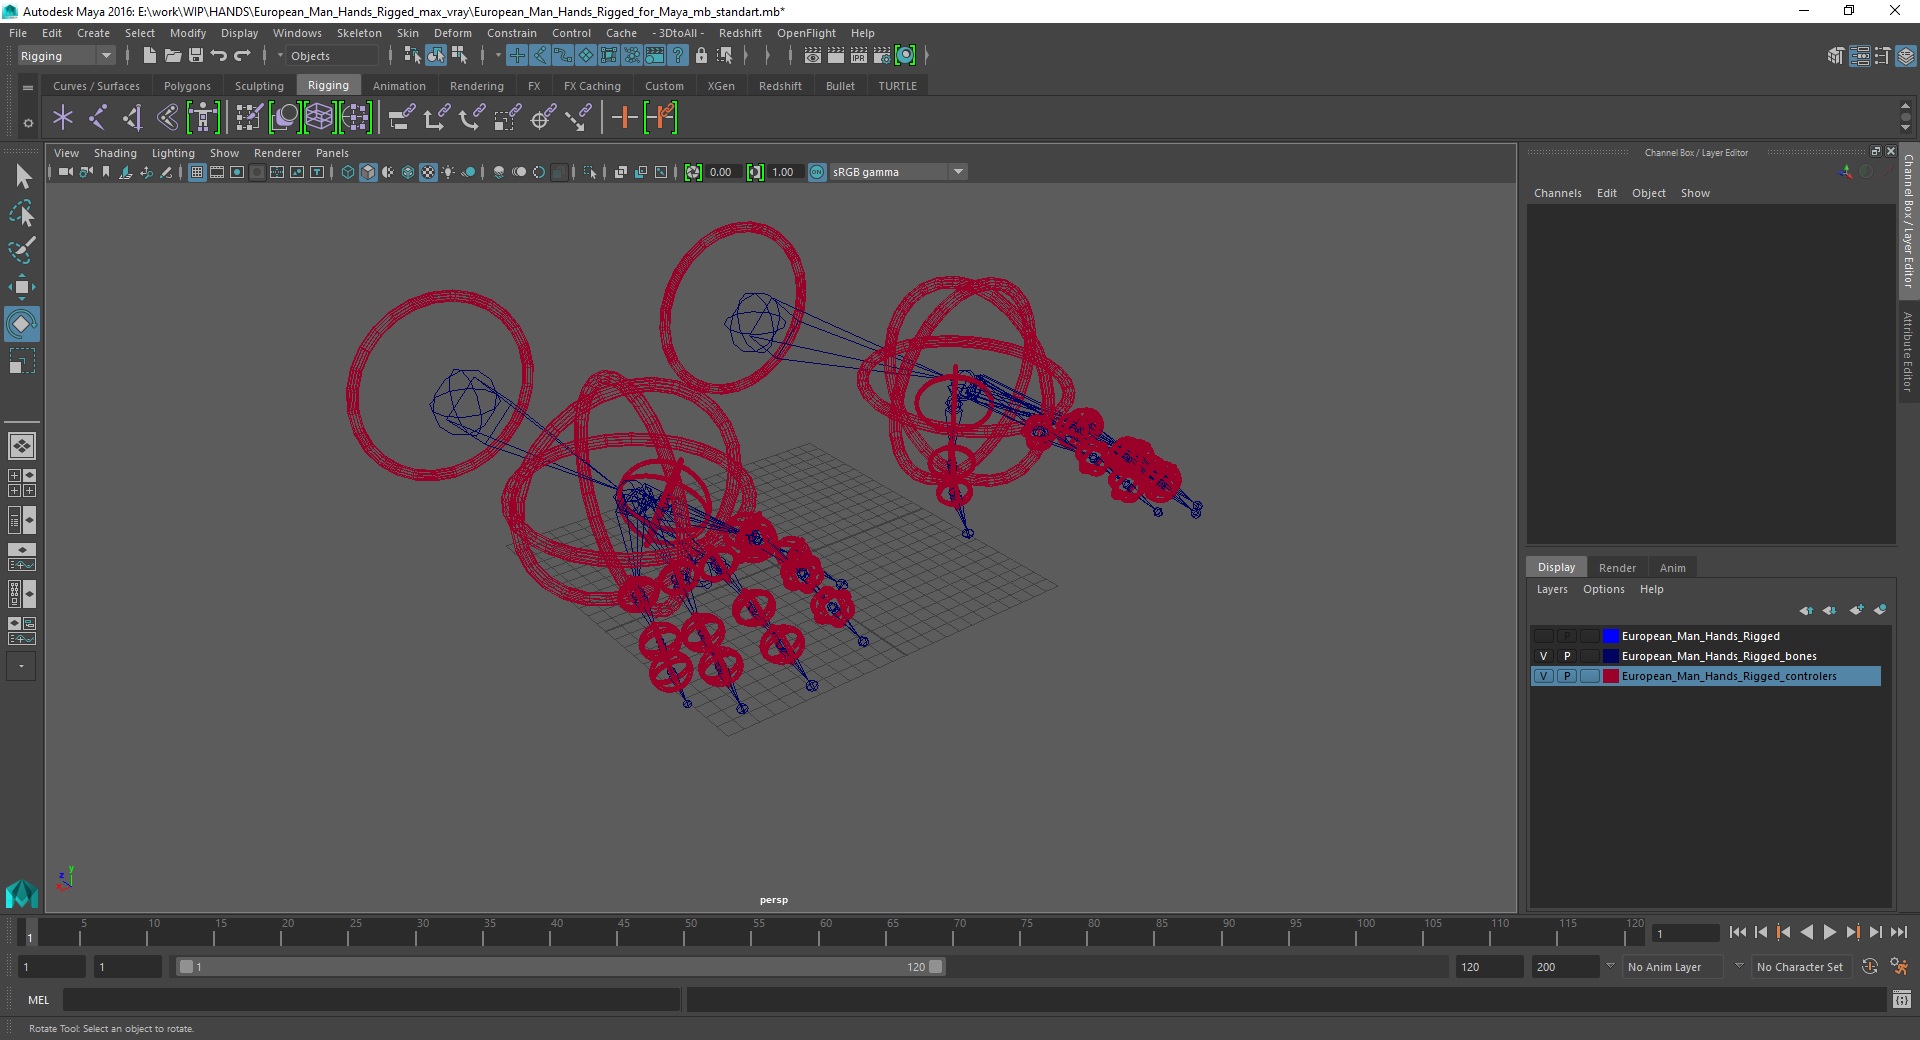
Task: Click the Parent Constraint shelf icon
Action: pyautogui.click(x=402, y=118)
